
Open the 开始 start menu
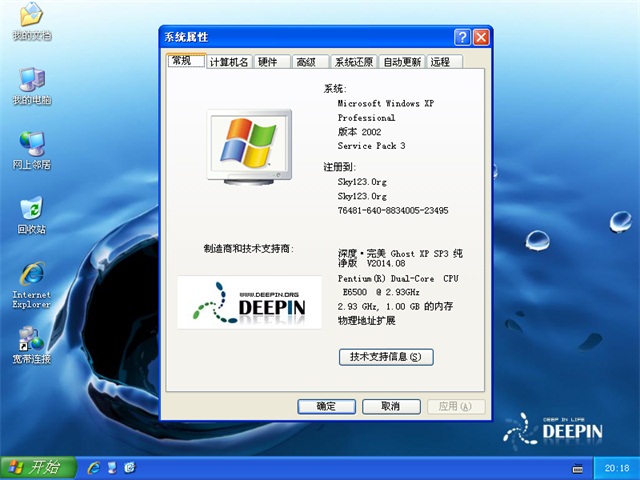pos(35,467)
